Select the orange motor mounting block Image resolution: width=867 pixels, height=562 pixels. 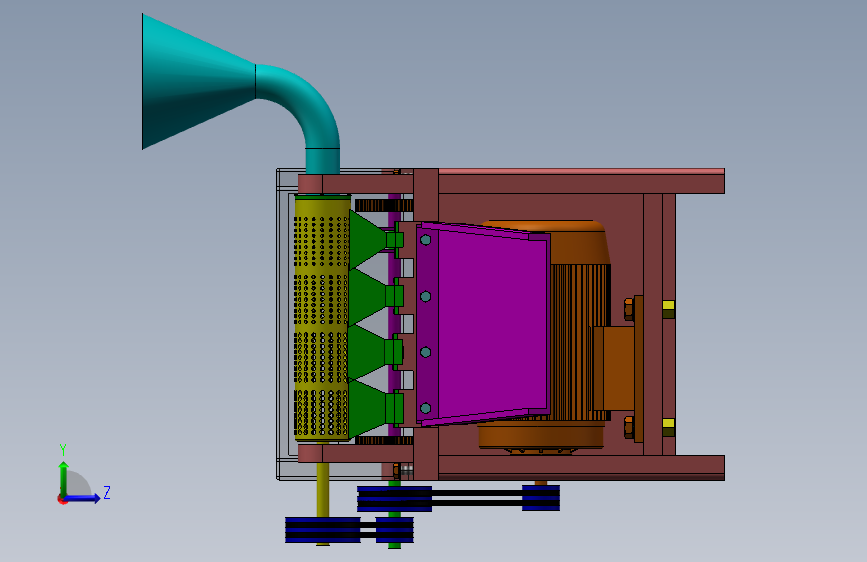pos(615,368)
